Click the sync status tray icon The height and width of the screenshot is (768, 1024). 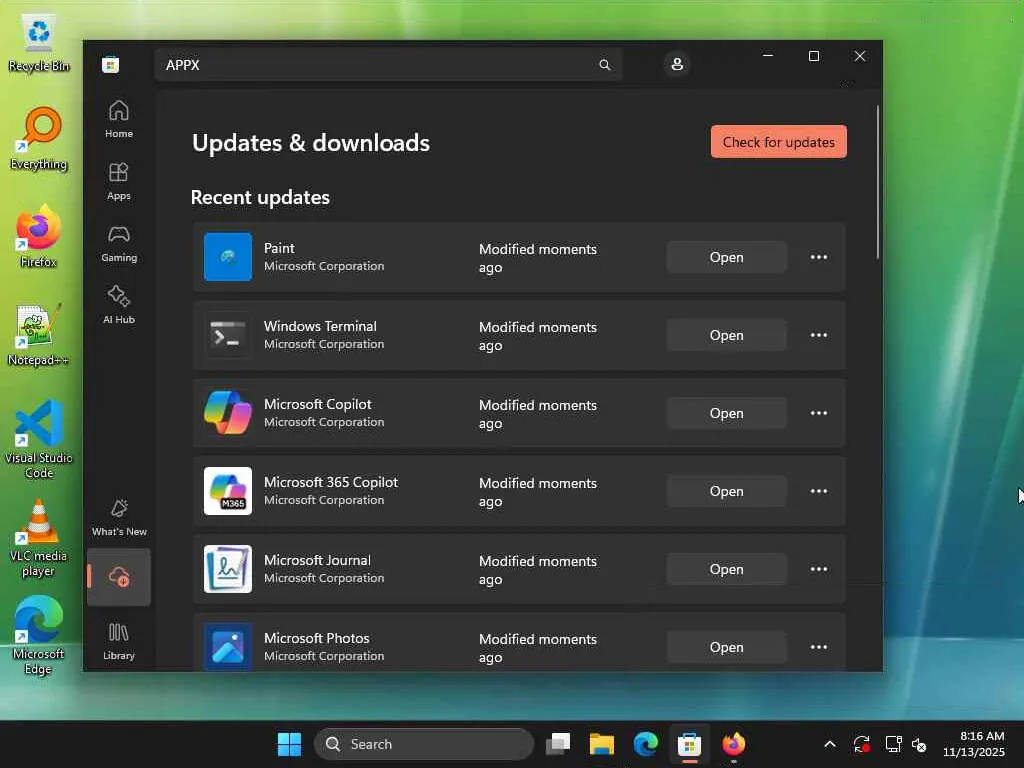coord(861,744)
